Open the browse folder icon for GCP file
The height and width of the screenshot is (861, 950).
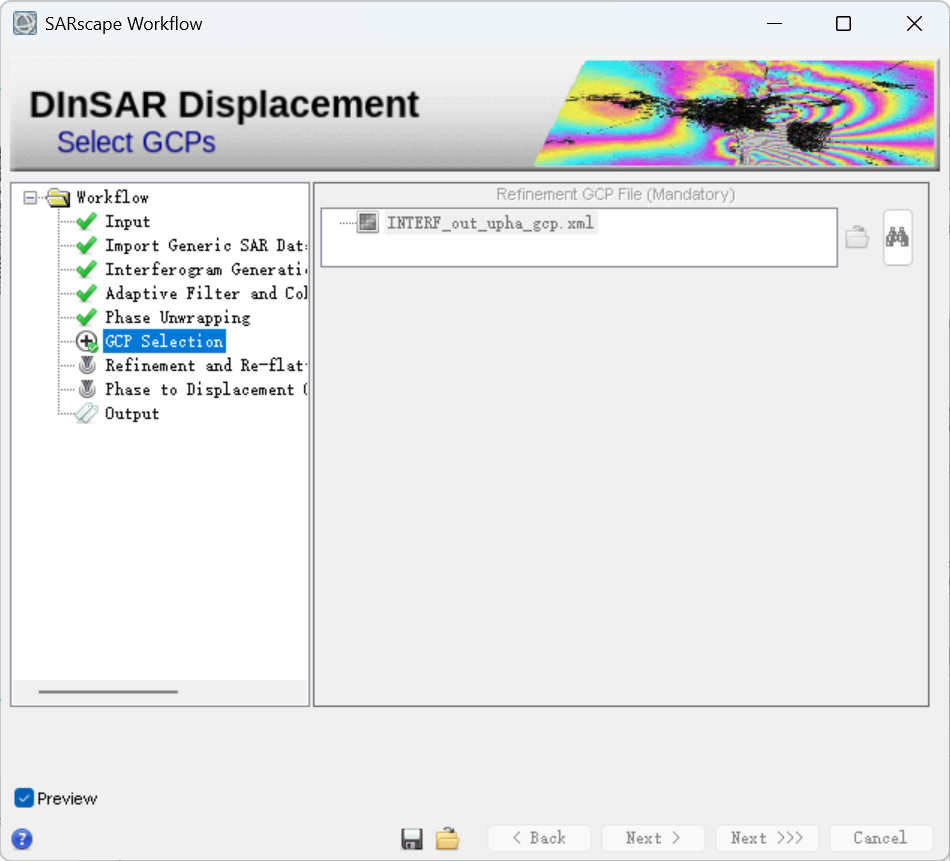coord(857,237)
